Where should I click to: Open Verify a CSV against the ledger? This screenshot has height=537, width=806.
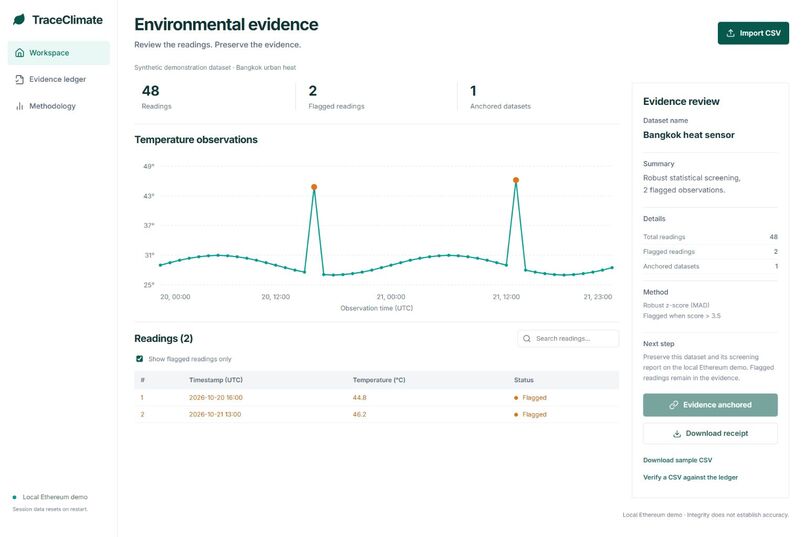point(690,477)
